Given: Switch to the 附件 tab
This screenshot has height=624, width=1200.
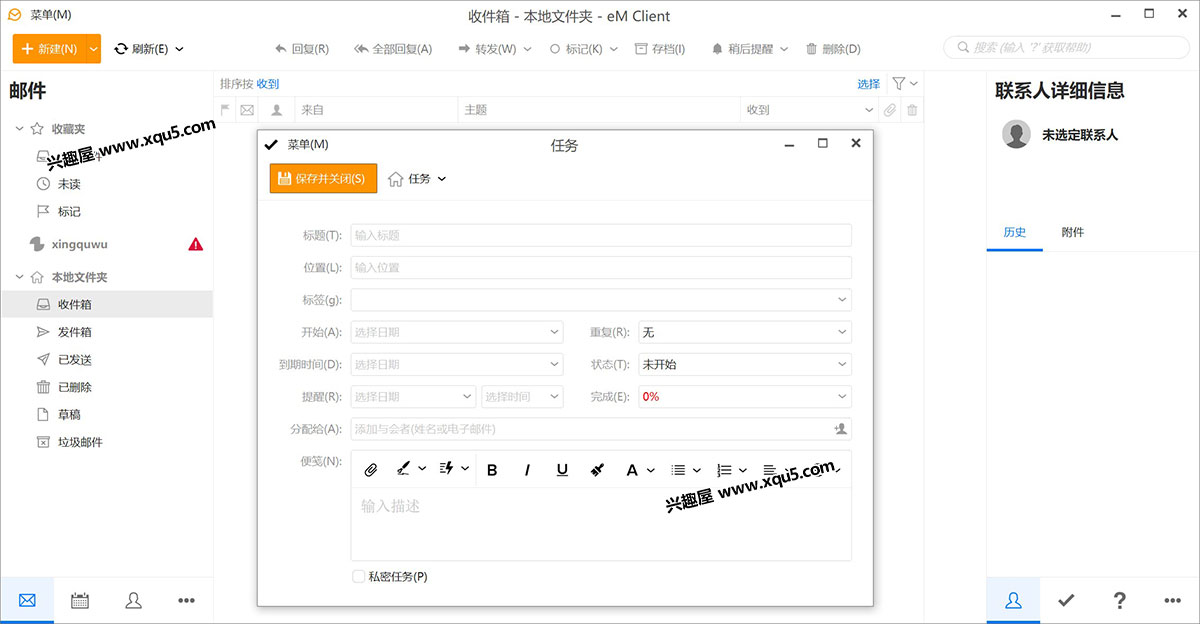Looking at the screenshot, I should (1072, 232).
